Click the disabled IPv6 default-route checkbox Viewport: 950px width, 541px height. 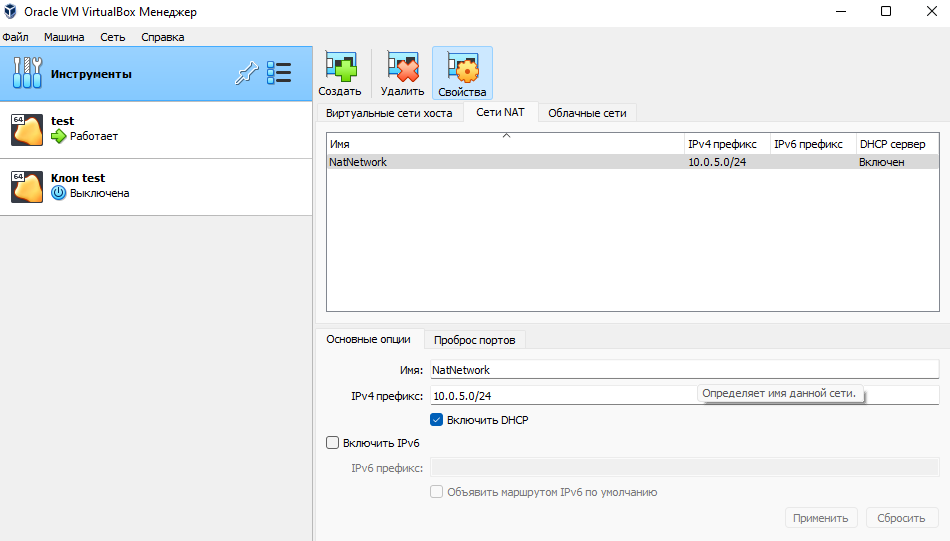tap(436, 492)
